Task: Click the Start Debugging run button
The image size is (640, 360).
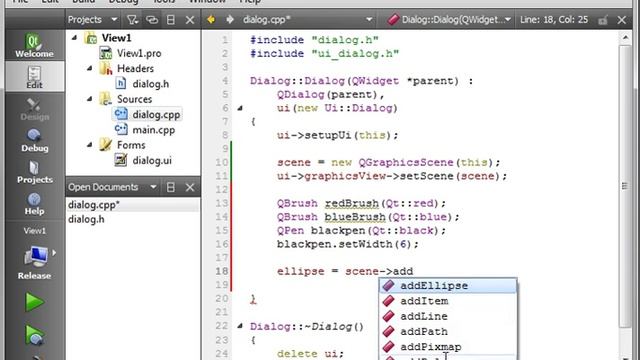Action: (34, 335)
